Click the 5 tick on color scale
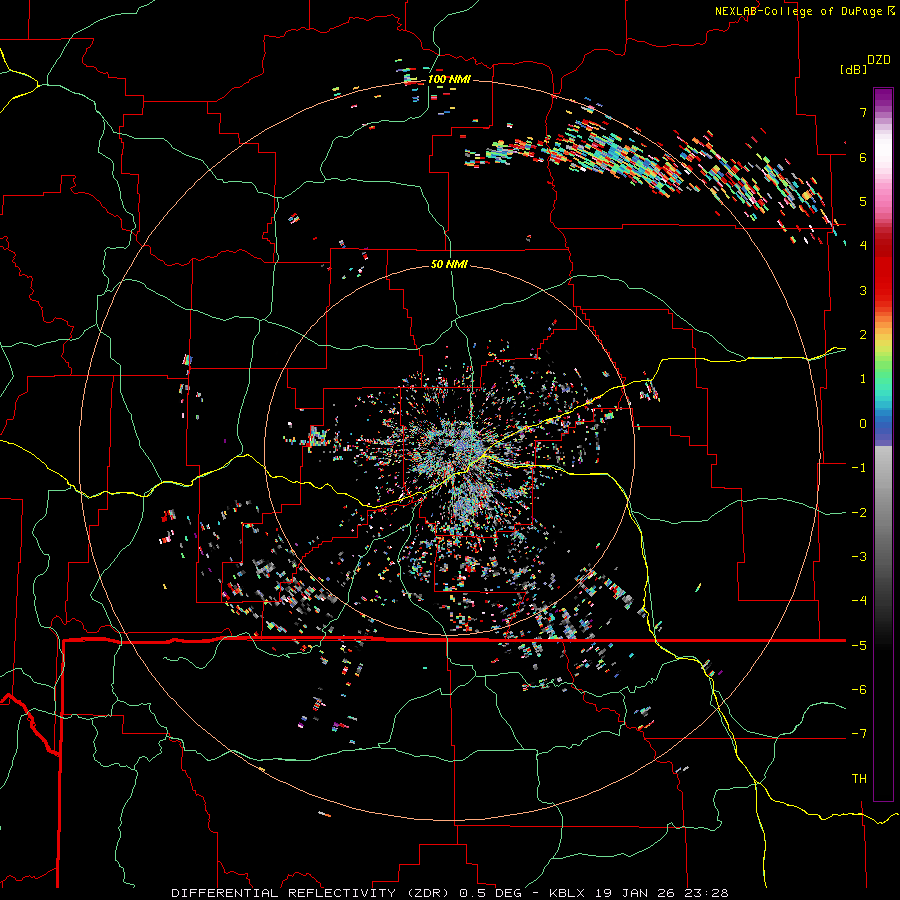Viewport: 900px width, 900px height. click(x=863, y=201)
